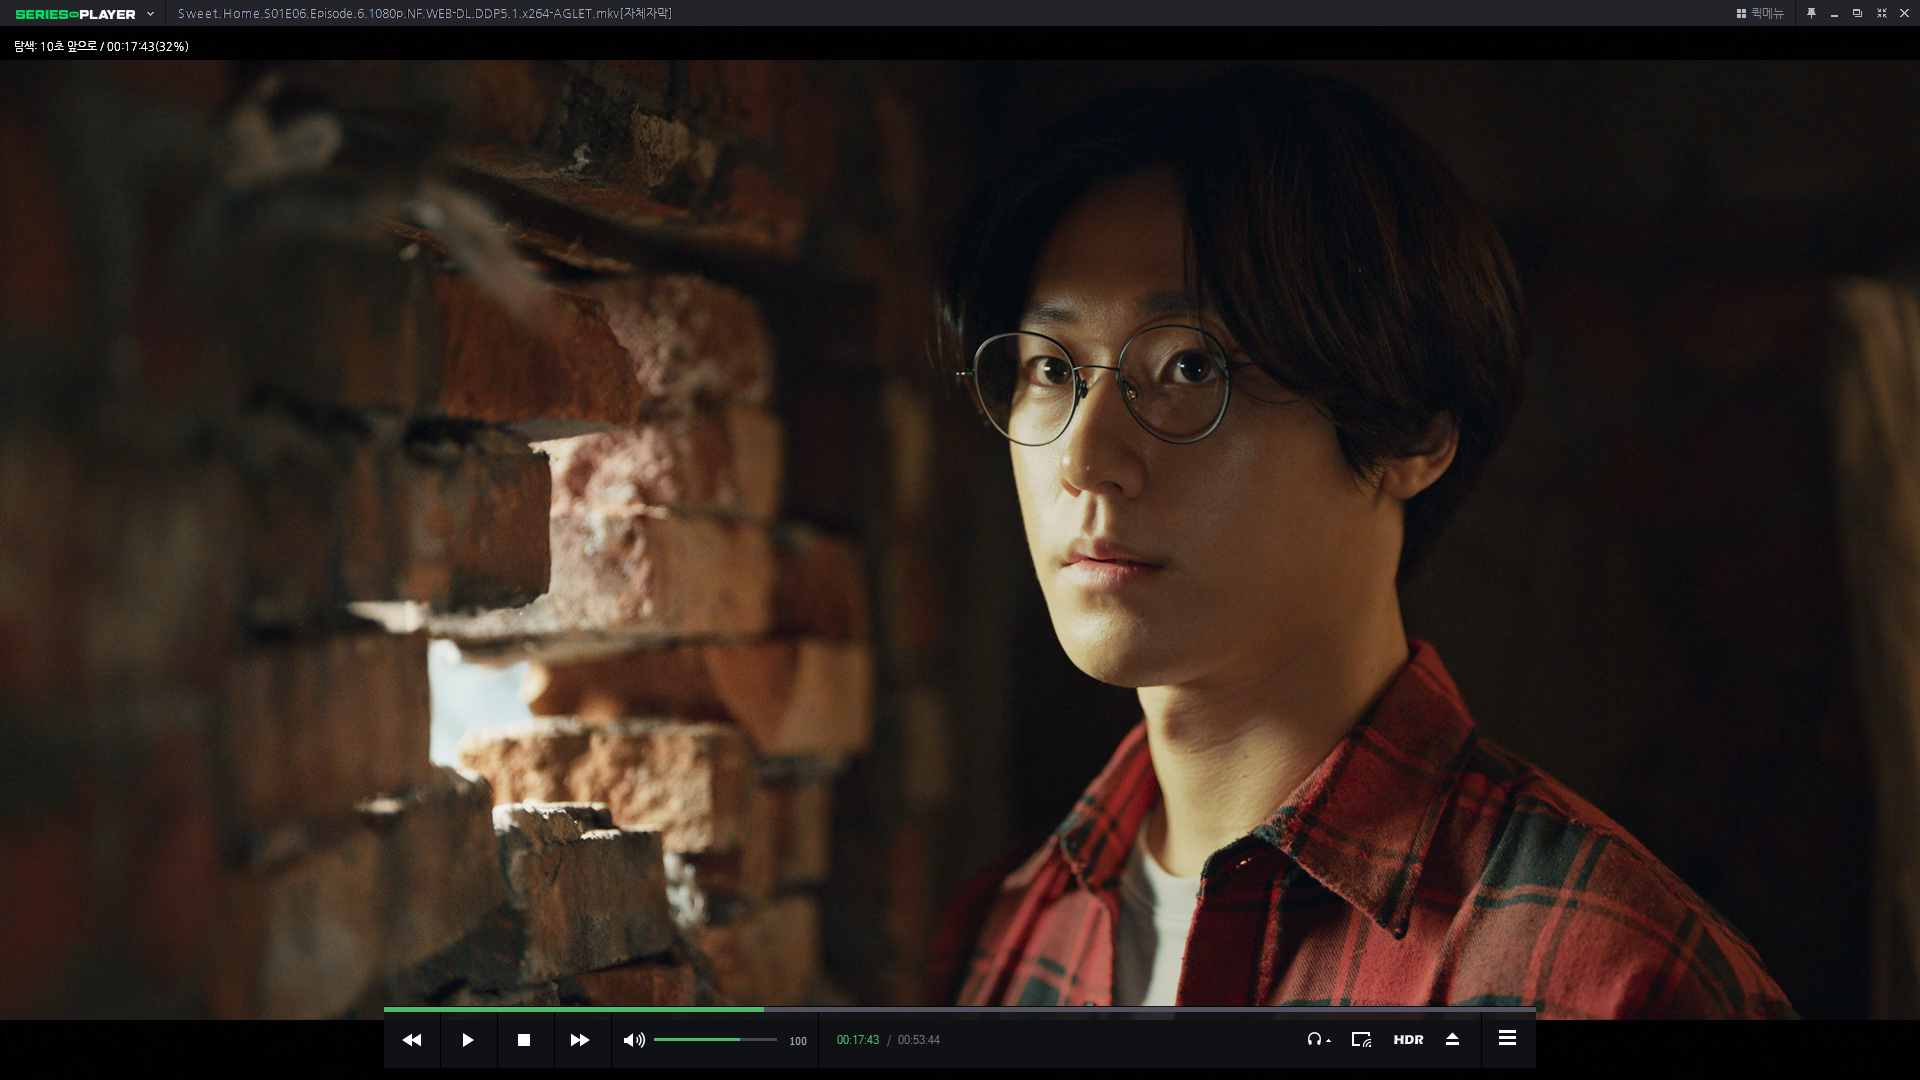Viewport: 1920px width, 1080px height.
Task: Open the headphone audio output menu
Action: pyautogui.click(x=1317, y=1040)
